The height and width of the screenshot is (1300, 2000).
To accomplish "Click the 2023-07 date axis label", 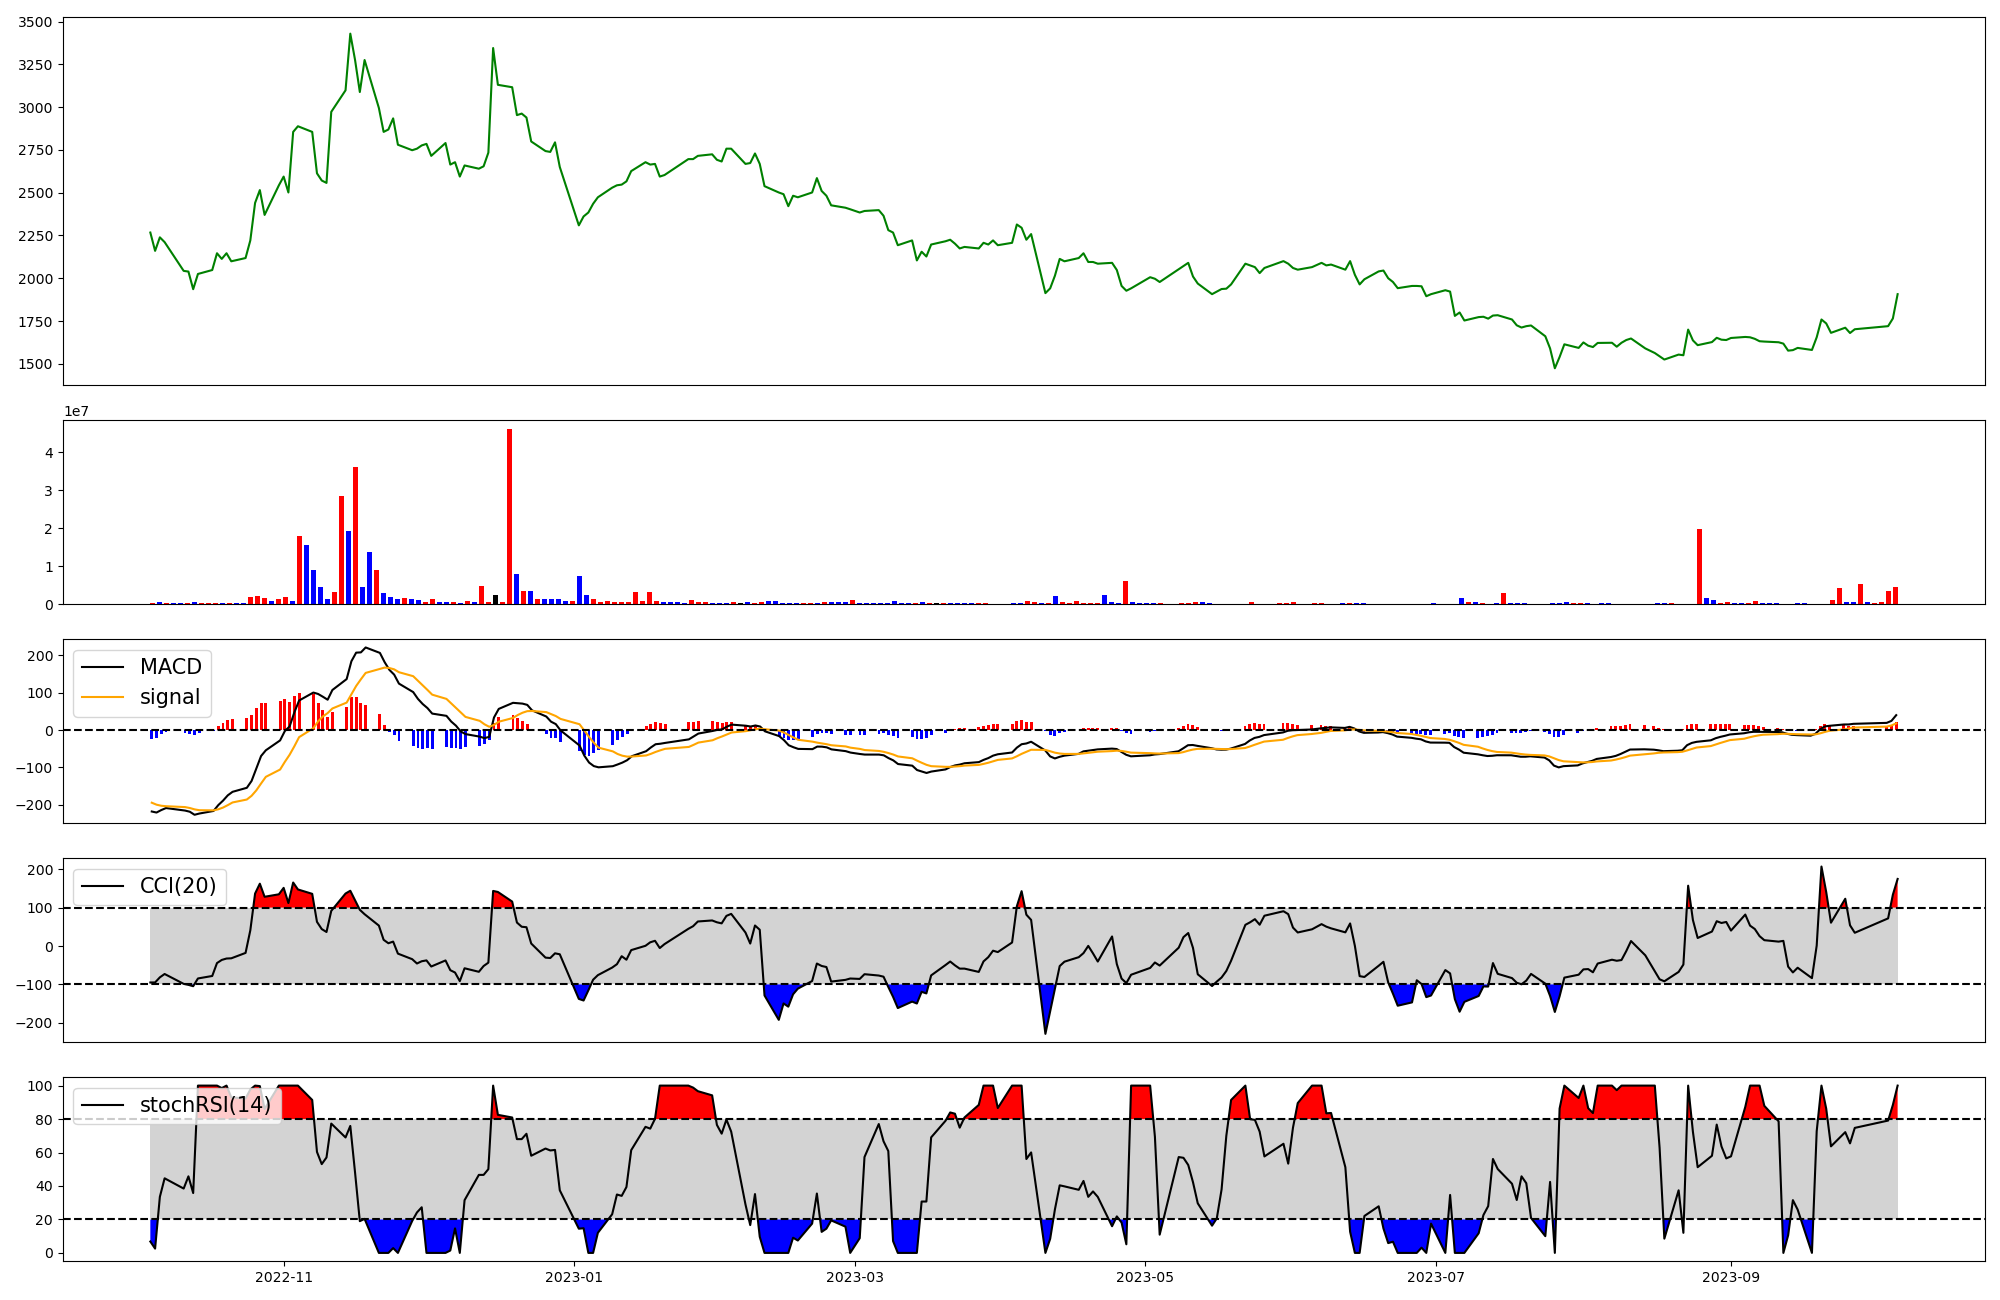I will pos(1435,1277).
